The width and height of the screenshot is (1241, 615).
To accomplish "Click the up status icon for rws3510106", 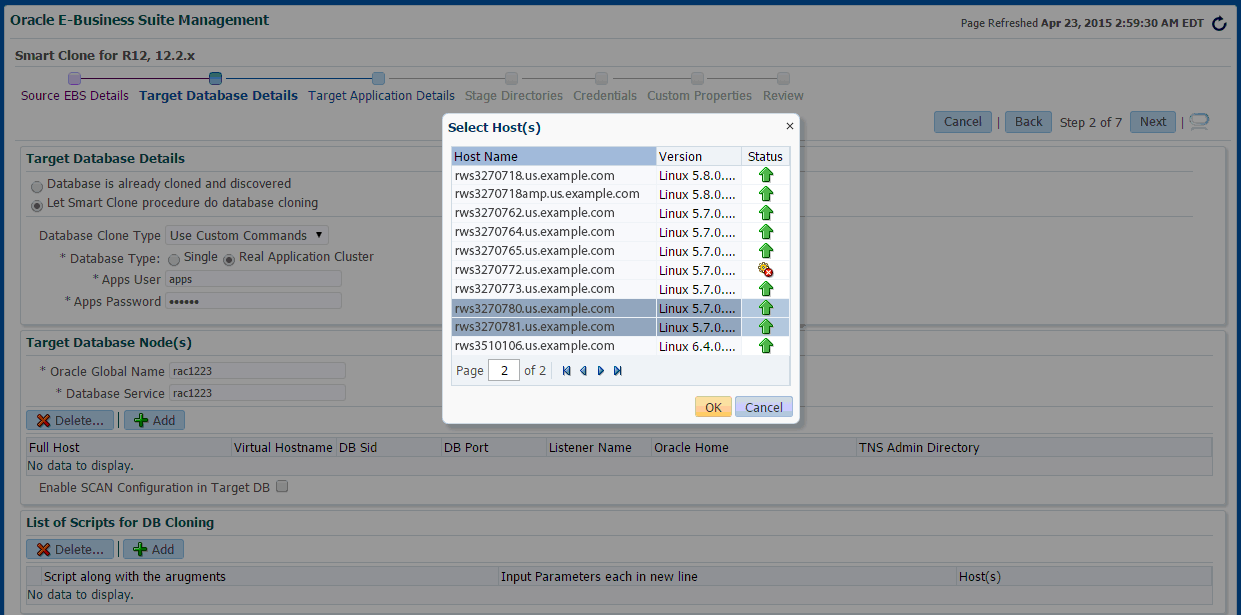I will point(766,346).
